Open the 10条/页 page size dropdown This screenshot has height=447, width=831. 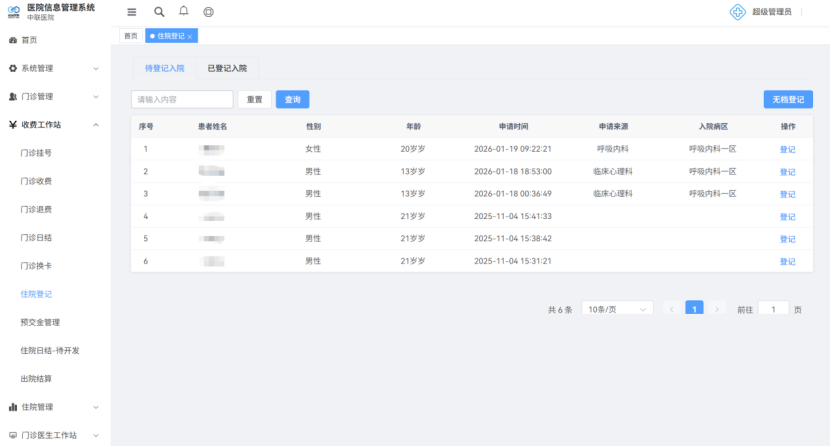pyautogui.click(x=617, y=309)
